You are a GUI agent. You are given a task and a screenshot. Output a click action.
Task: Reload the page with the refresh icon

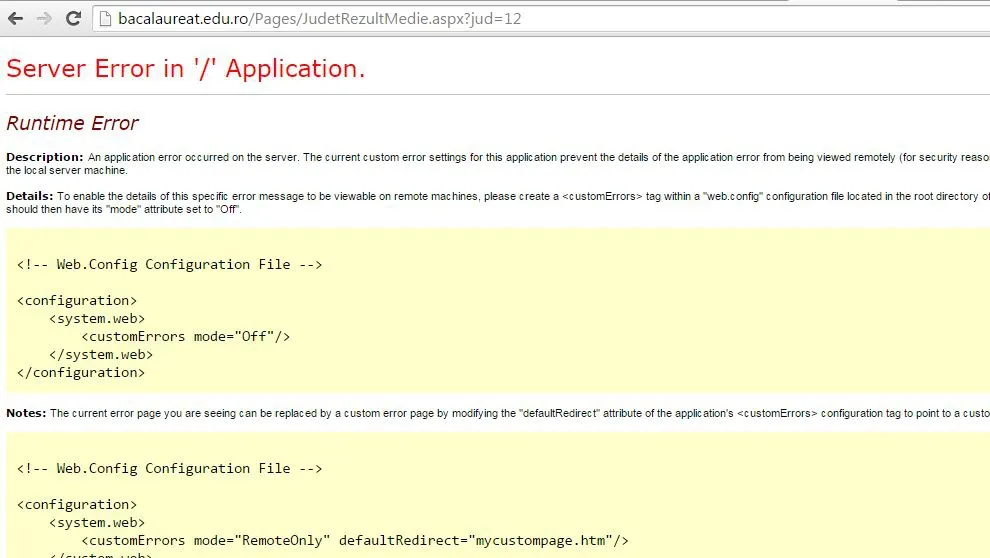73,18
